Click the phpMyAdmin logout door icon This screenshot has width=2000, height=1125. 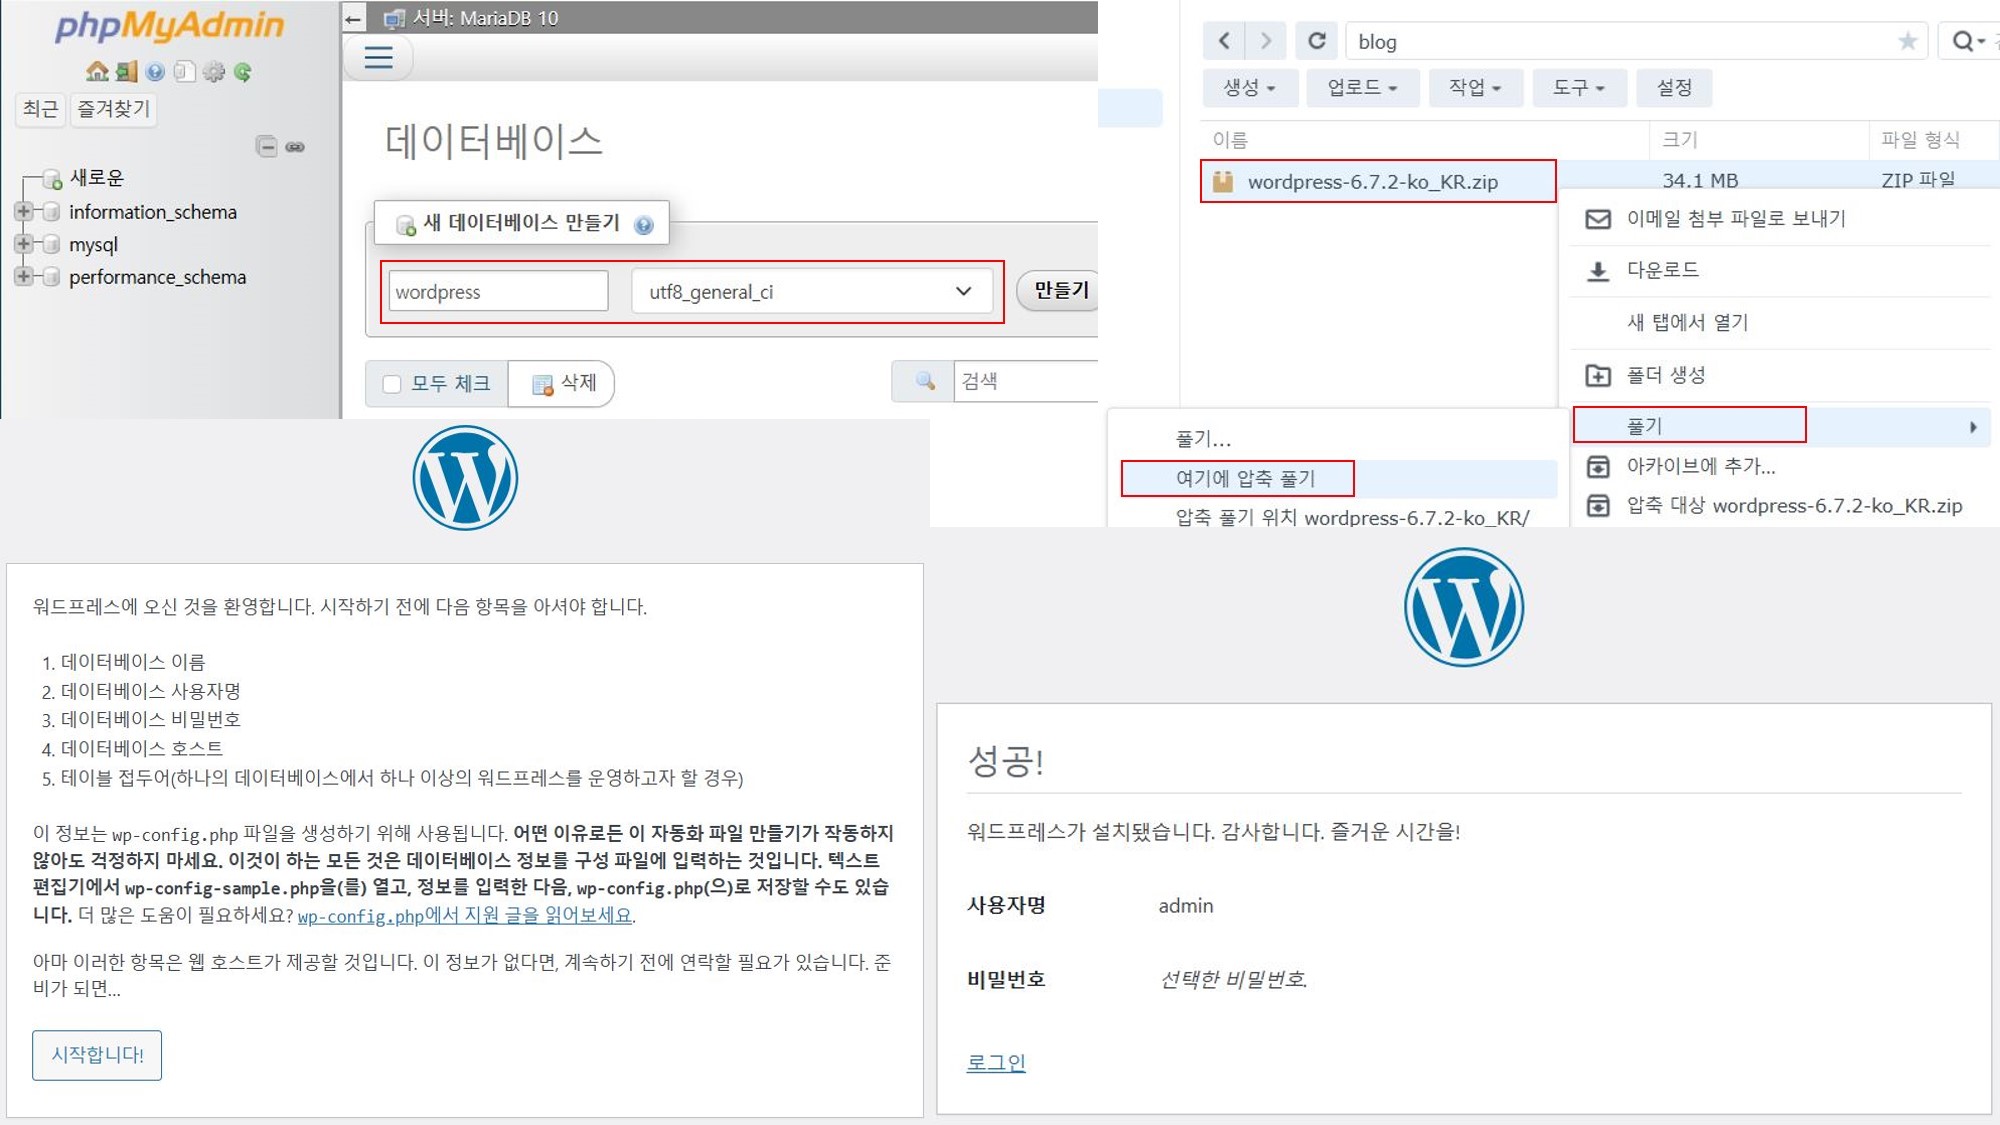(x=126, y=71)
